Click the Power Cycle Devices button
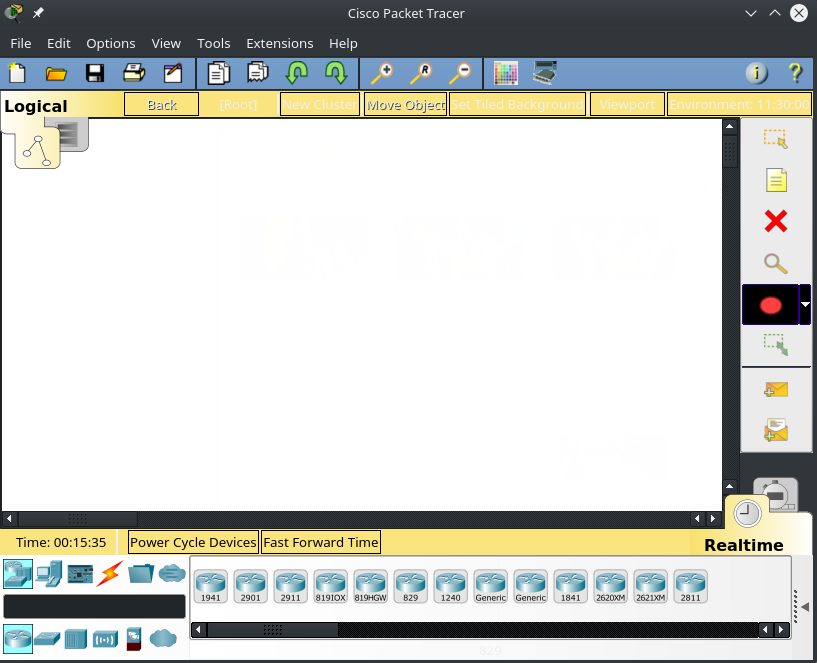 193,542
